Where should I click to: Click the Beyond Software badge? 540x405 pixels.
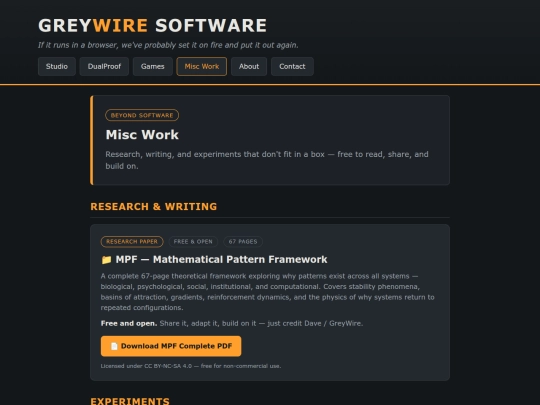coord(142,115)
